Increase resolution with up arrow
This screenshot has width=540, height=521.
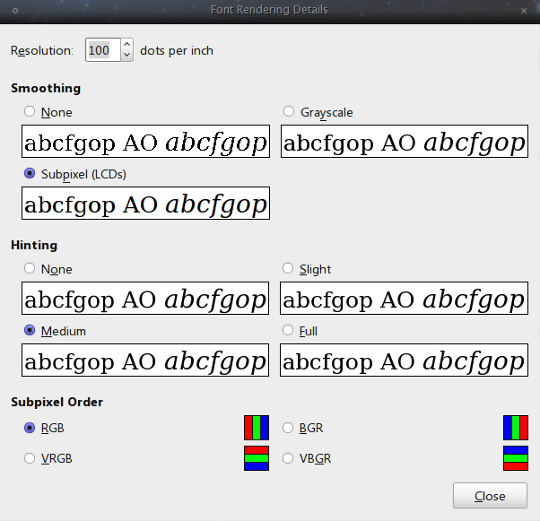pos(127,44)
